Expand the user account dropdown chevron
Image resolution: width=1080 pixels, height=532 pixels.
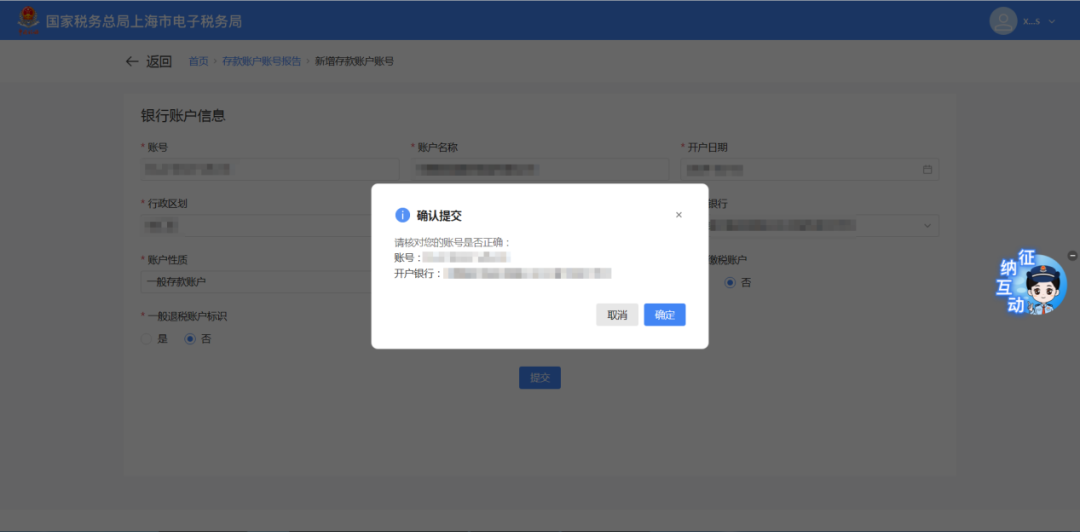[1052, 21]
